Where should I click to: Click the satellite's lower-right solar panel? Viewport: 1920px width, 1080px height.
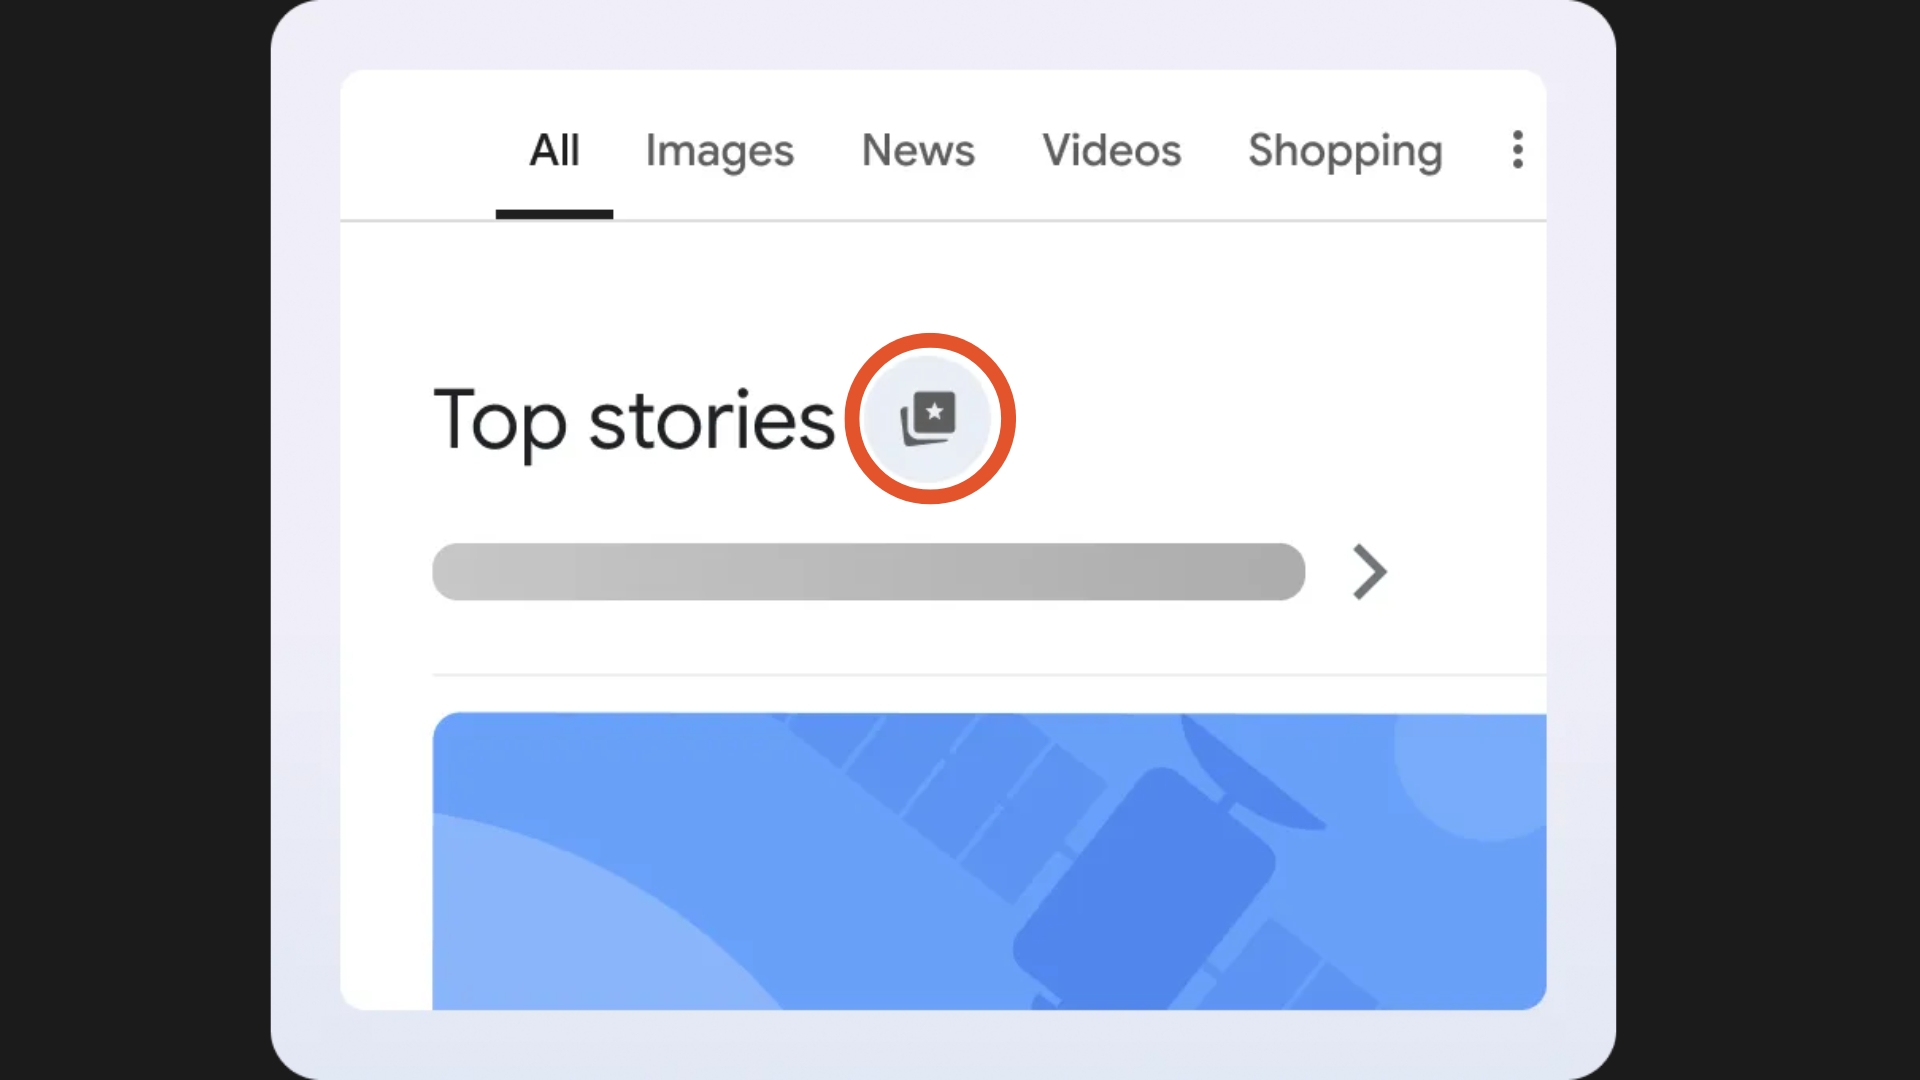(1290, 970)
